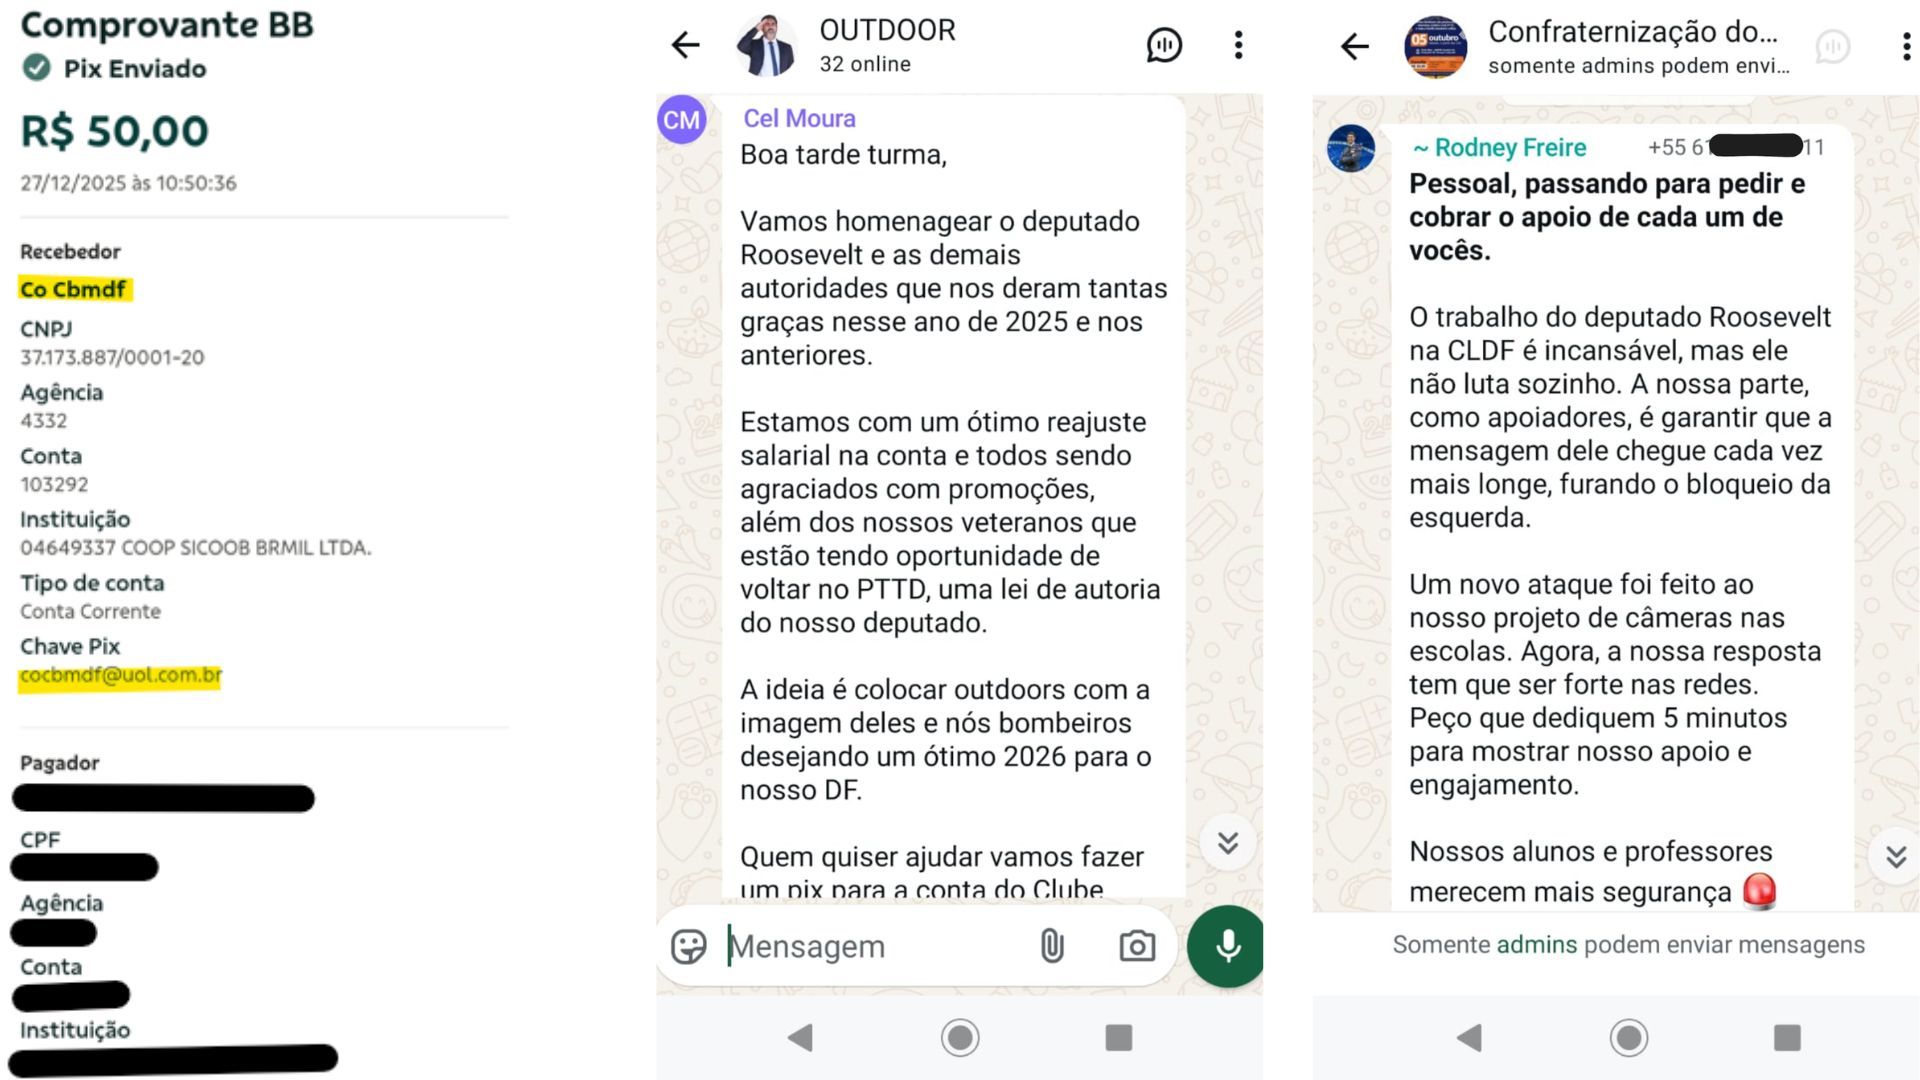
Task: Open the admins link in the footer
Action: pos(1536,945)
